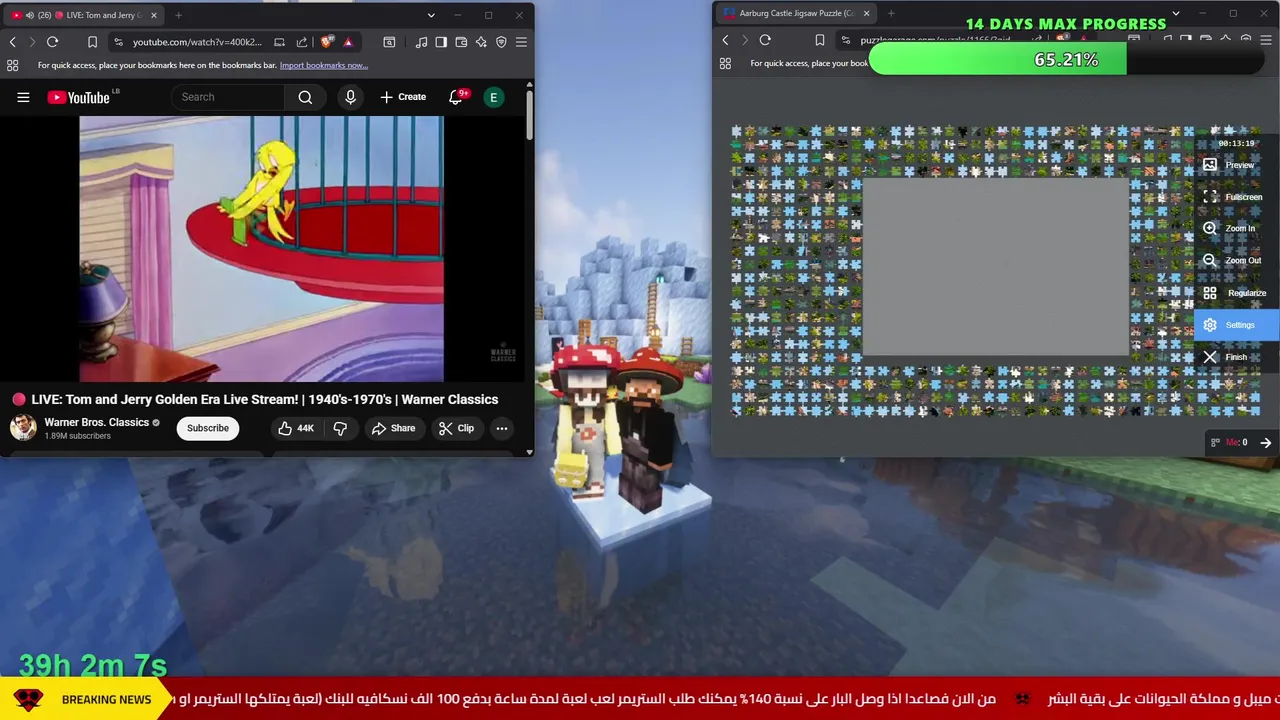Click the grey puzzle assembly area
This screenshot has width=1280, height=720.
995,266
